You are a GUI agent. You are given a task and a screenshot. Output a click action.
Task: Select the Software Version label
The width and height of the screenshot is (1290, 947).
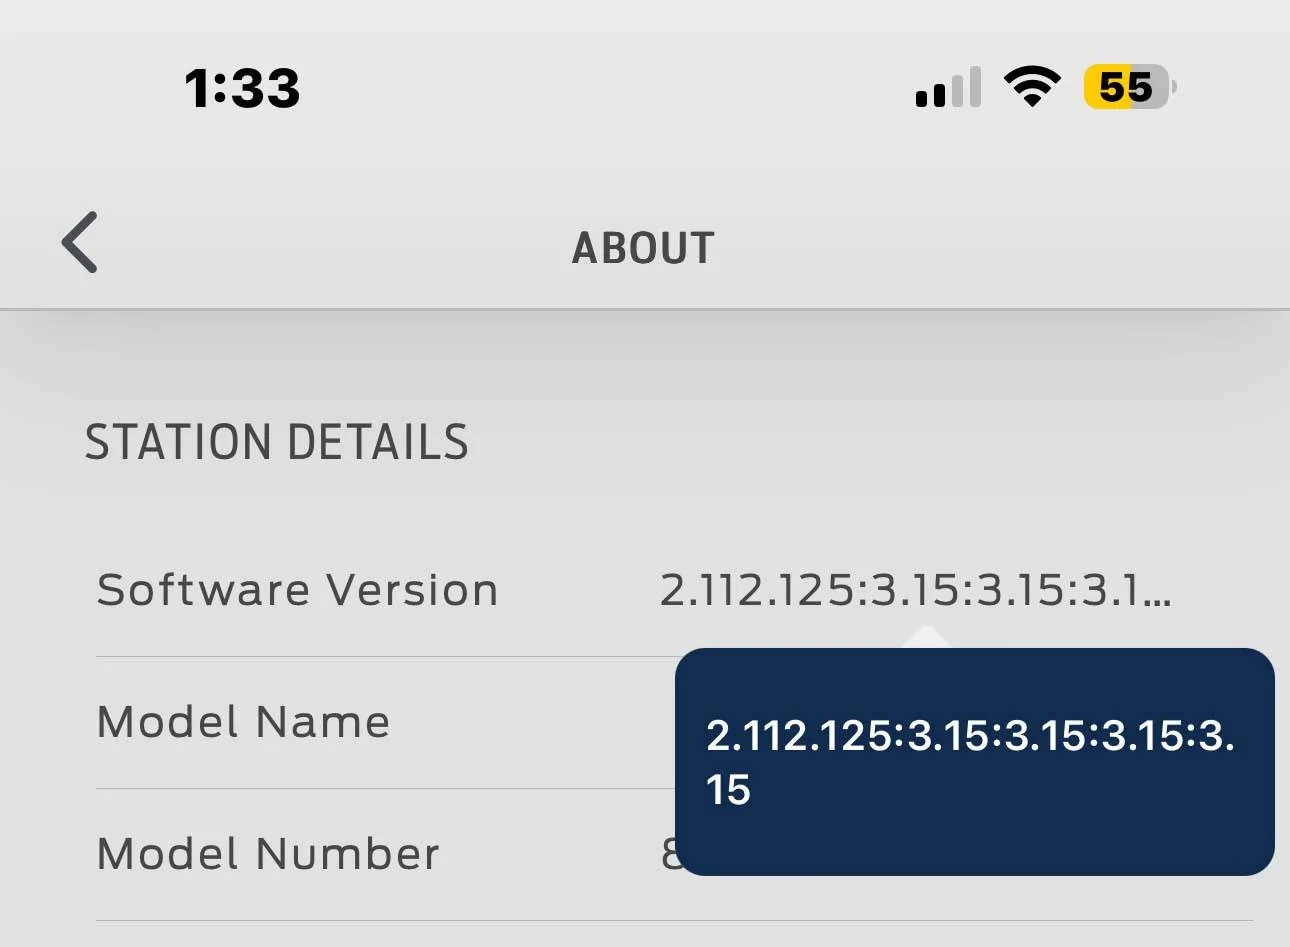297,590
